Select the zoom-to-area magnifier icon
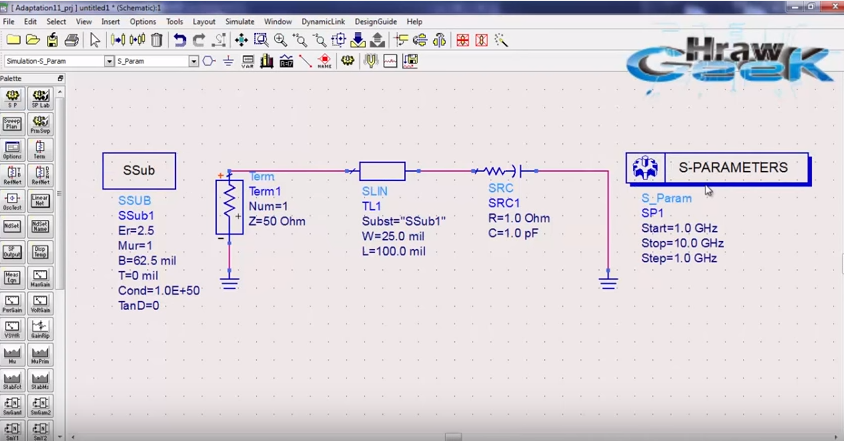Viewport: 844px width, 441px height. click(261, 40)
